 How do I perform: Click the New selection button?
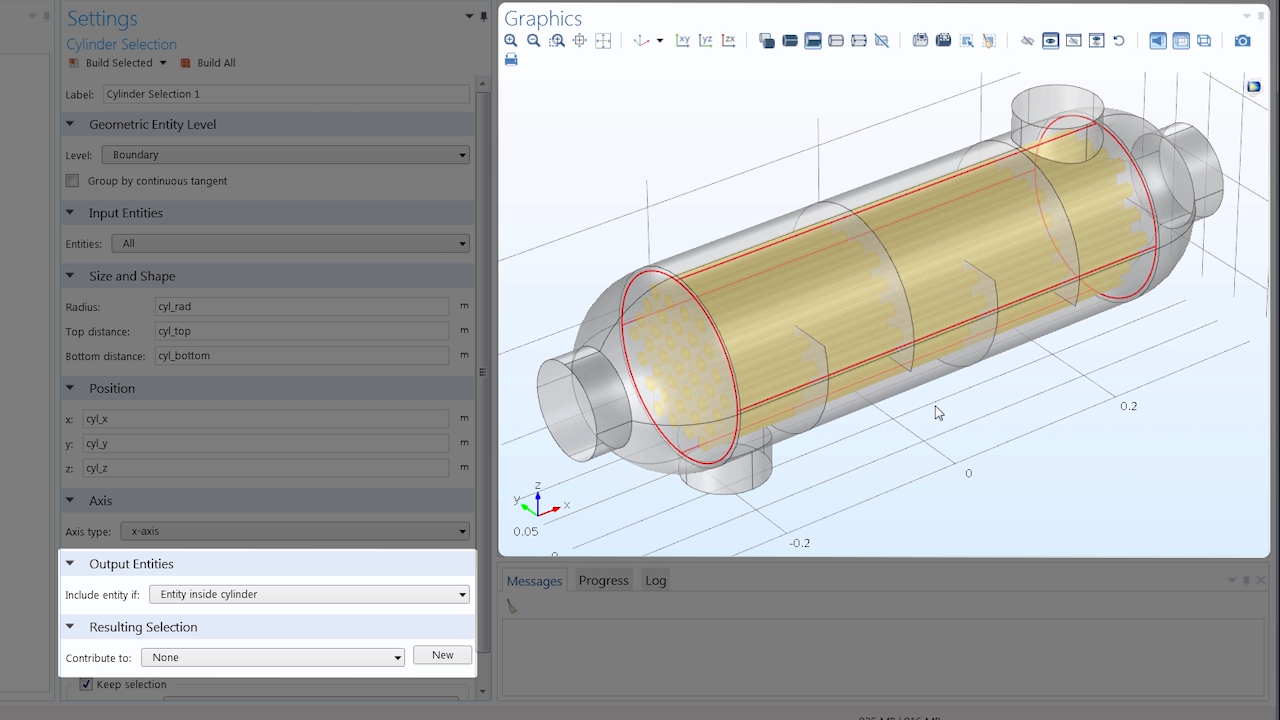pos(443,656)
